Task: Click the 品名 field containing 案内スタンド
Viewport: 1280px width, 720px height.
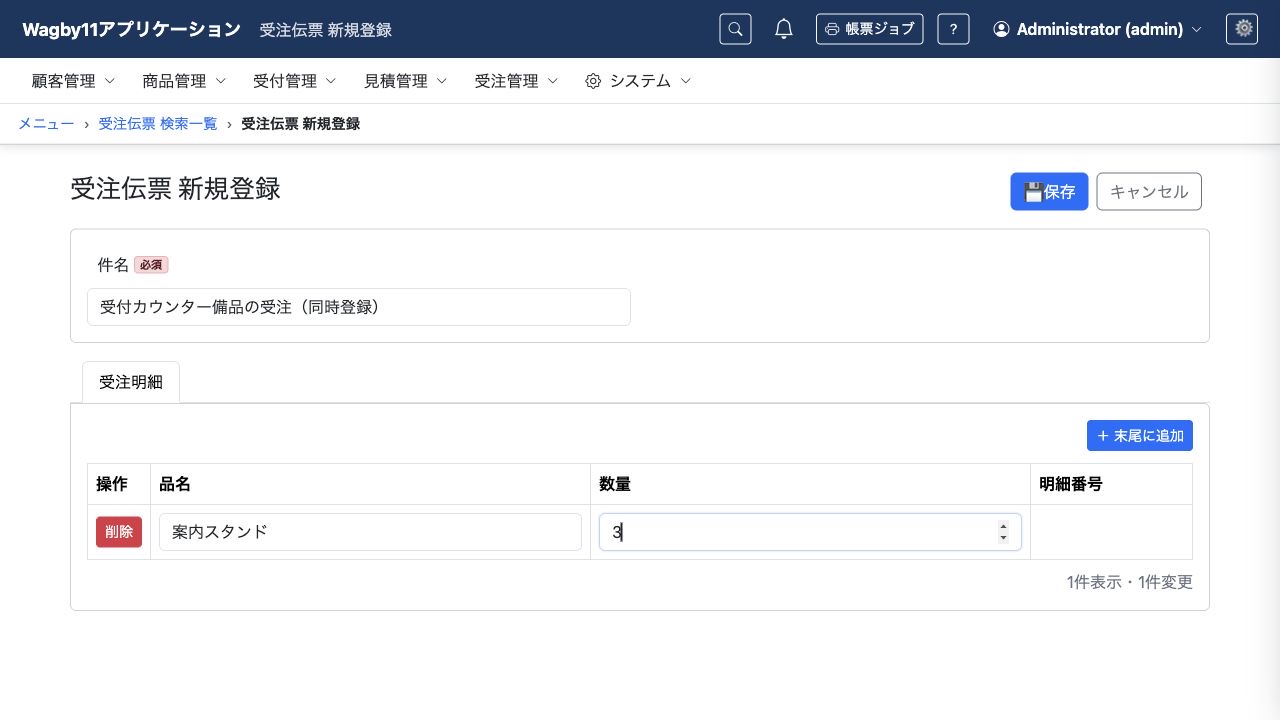Action: coord(370,532)
